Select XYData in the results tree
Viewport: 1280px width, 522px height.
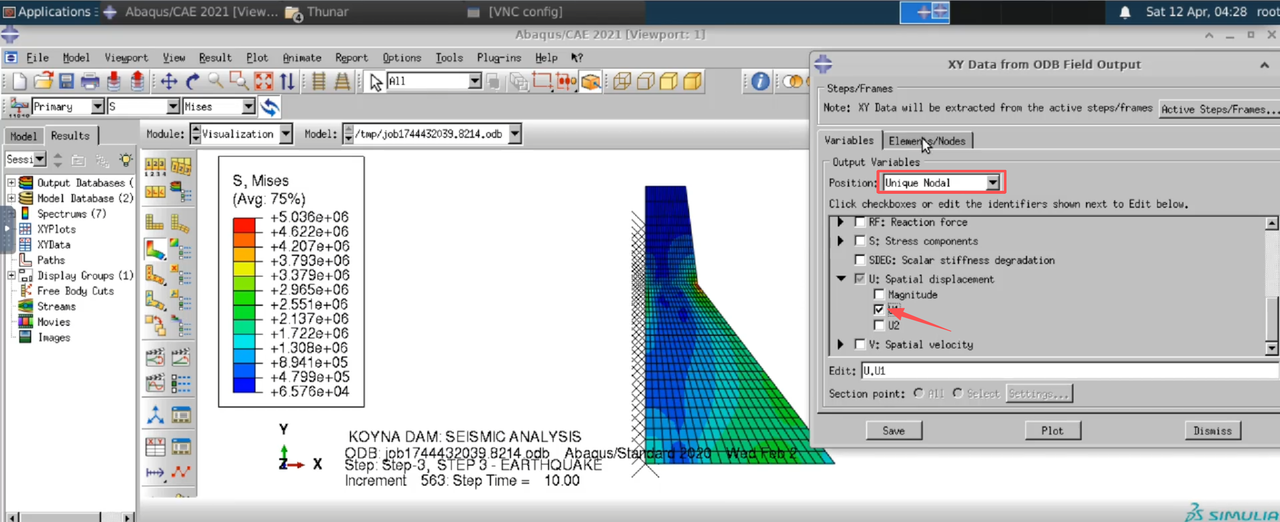pyautogui.click(x=54, y=244)
